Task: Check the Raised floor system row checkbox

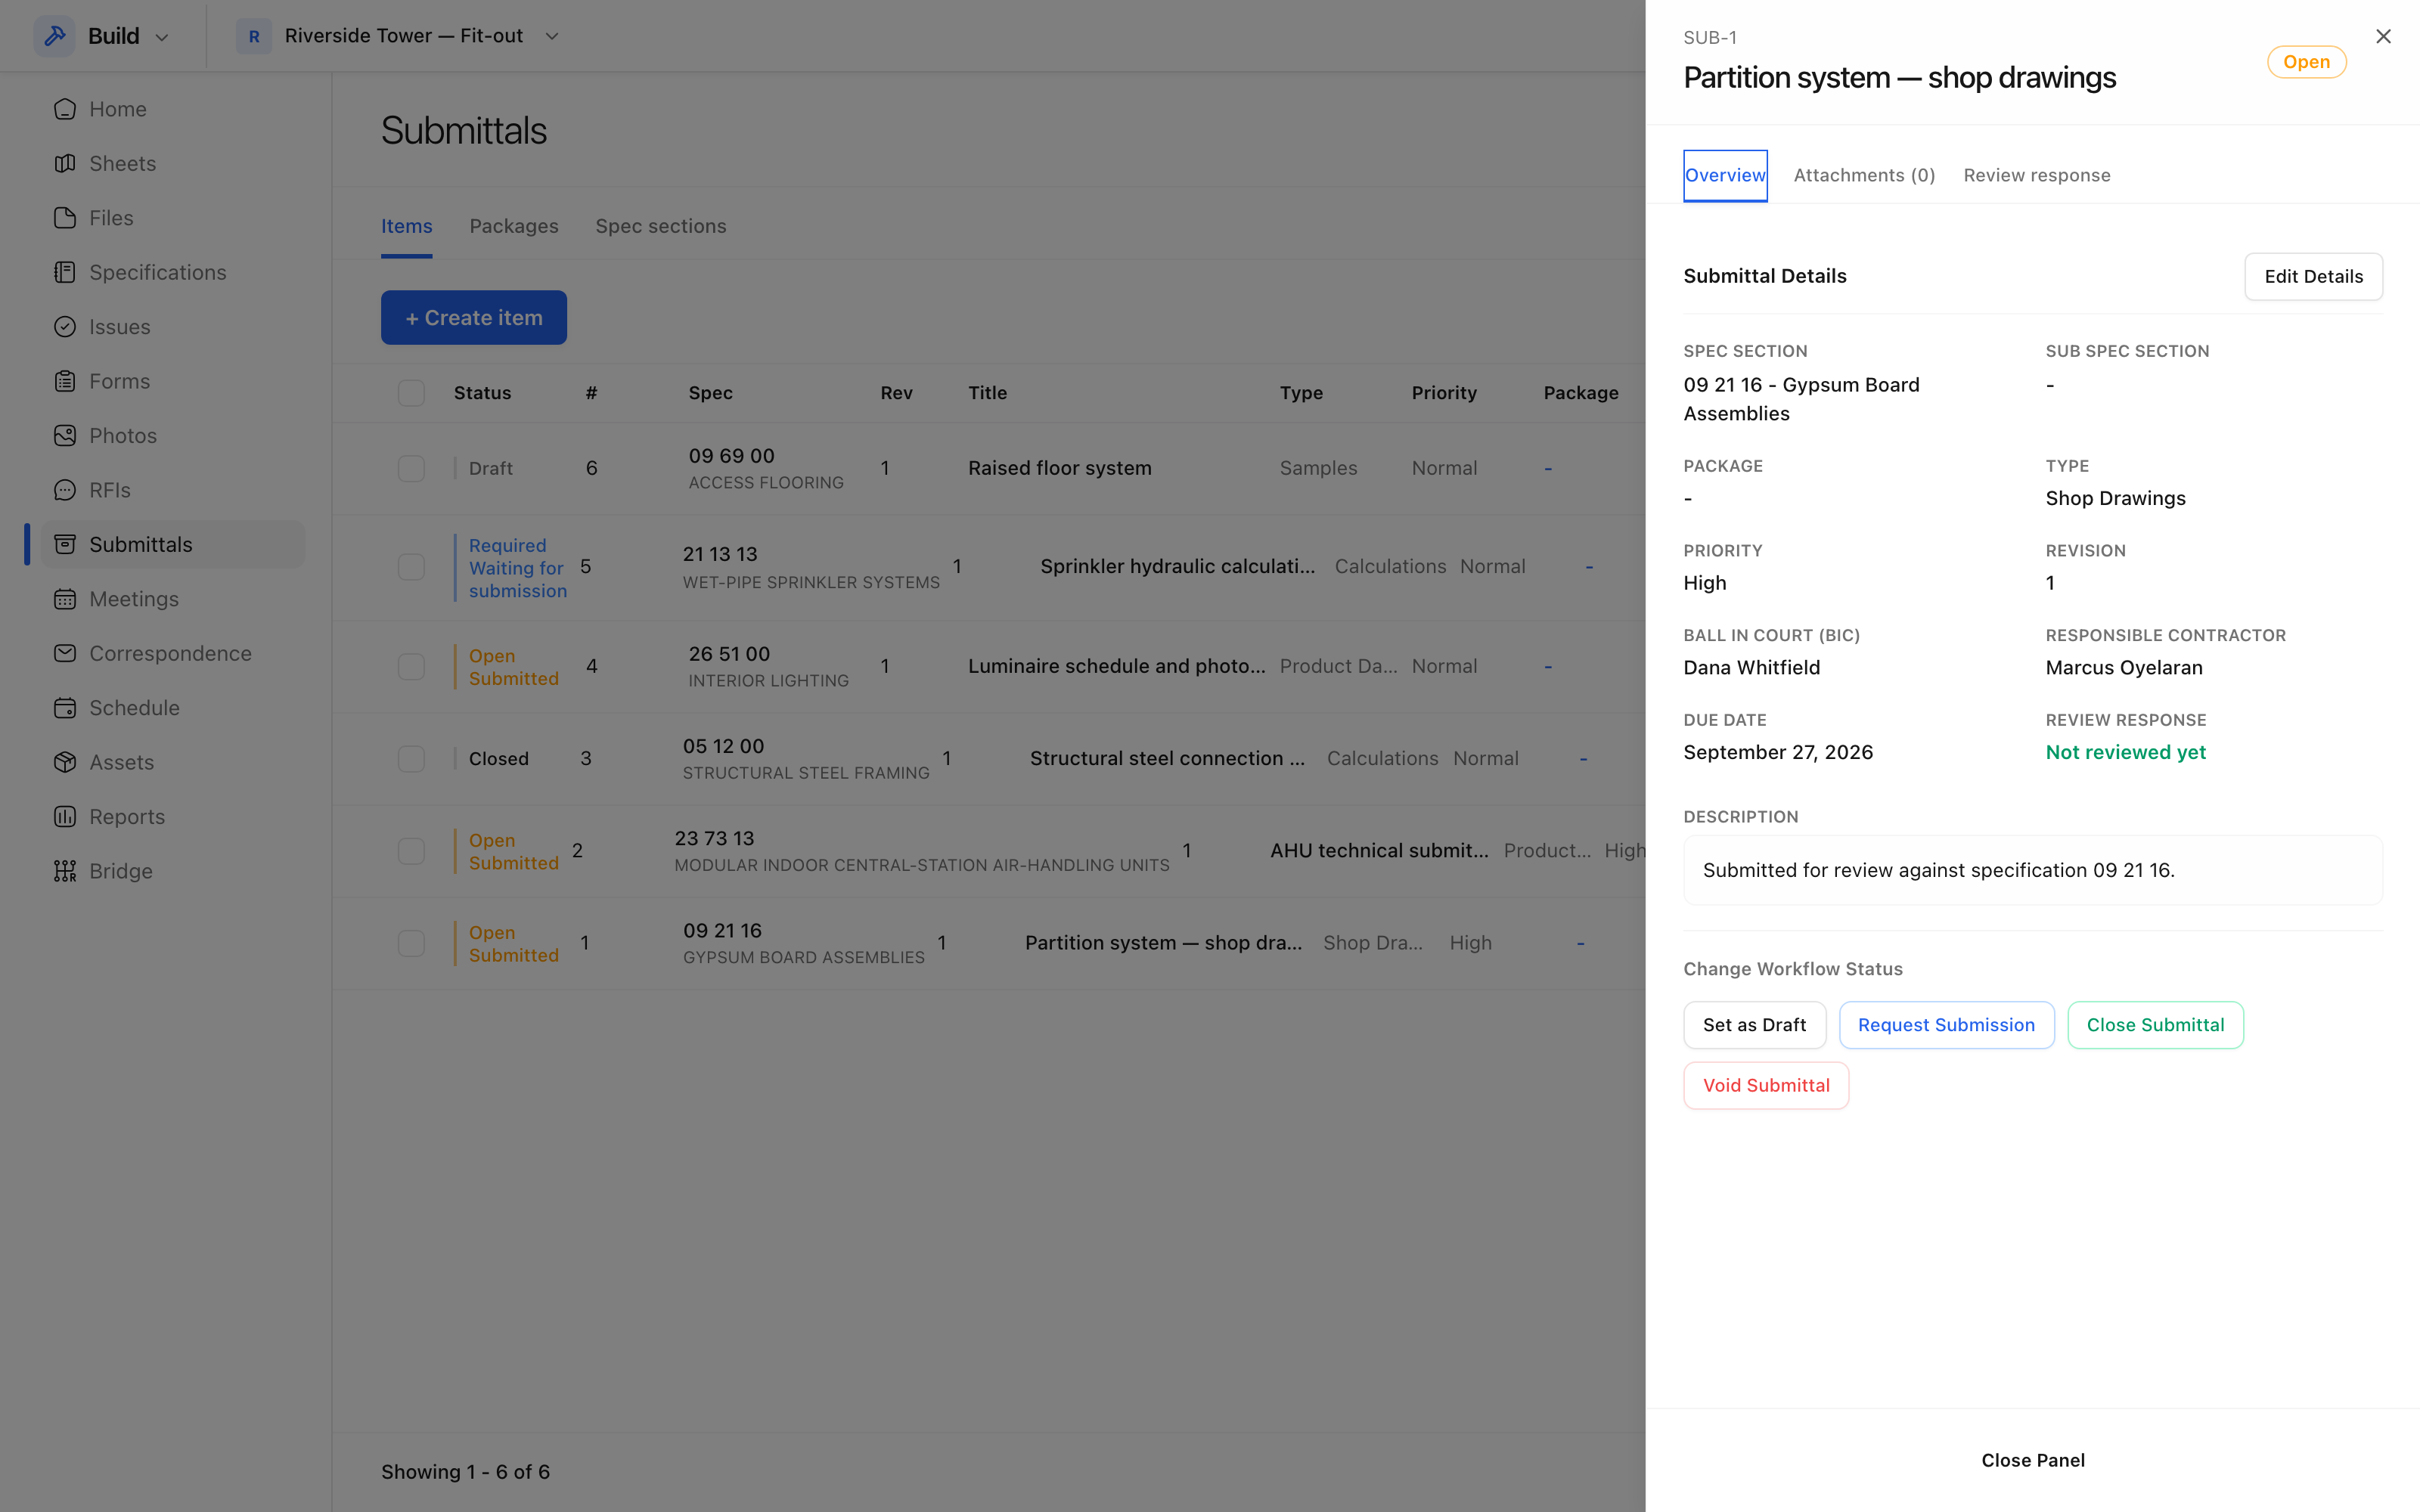Action: [x=411, y=468]
